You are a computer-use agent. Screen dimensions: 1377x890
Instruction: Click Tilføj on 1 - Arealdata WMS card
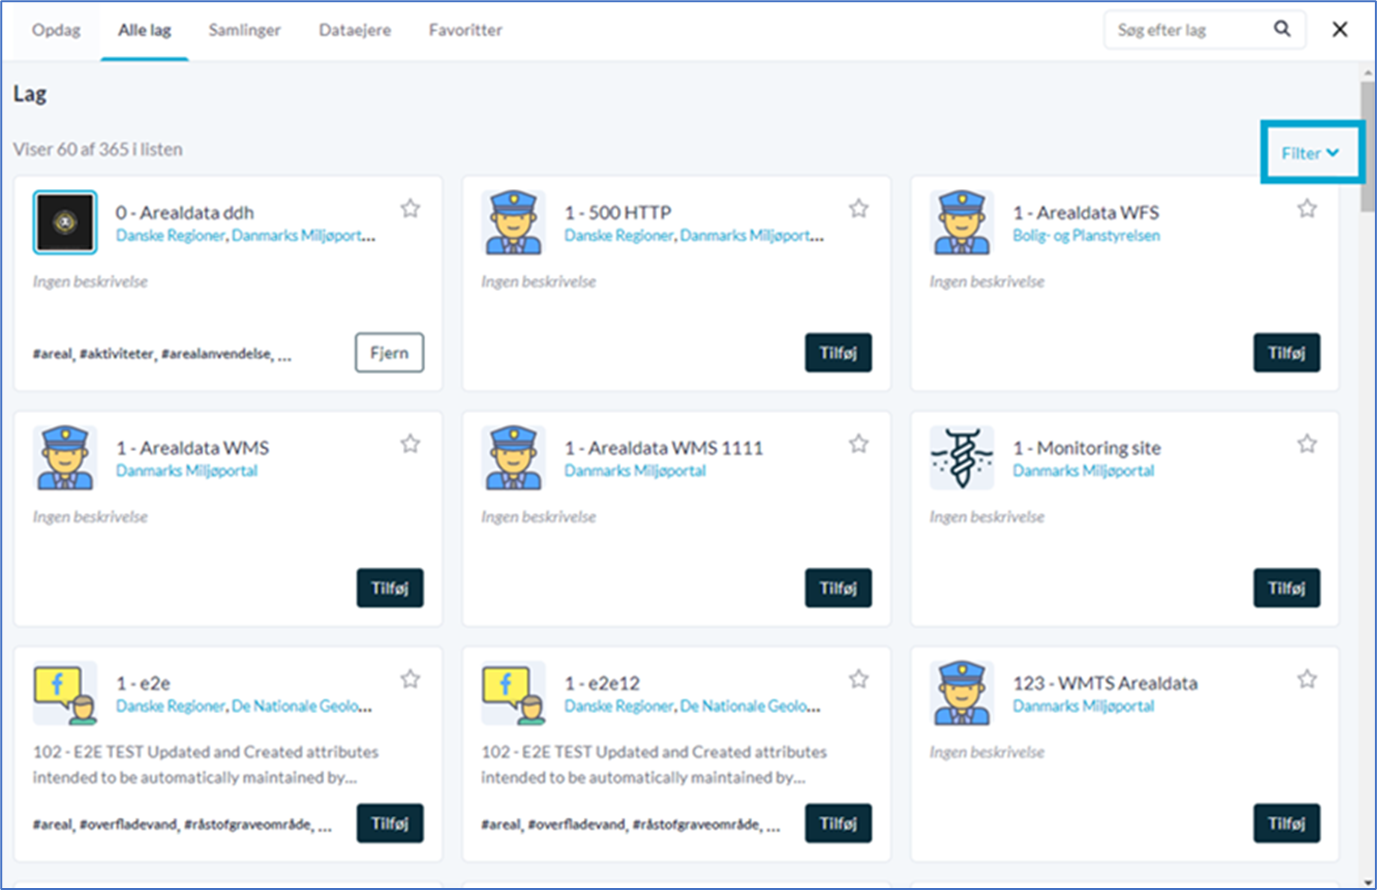390,588
